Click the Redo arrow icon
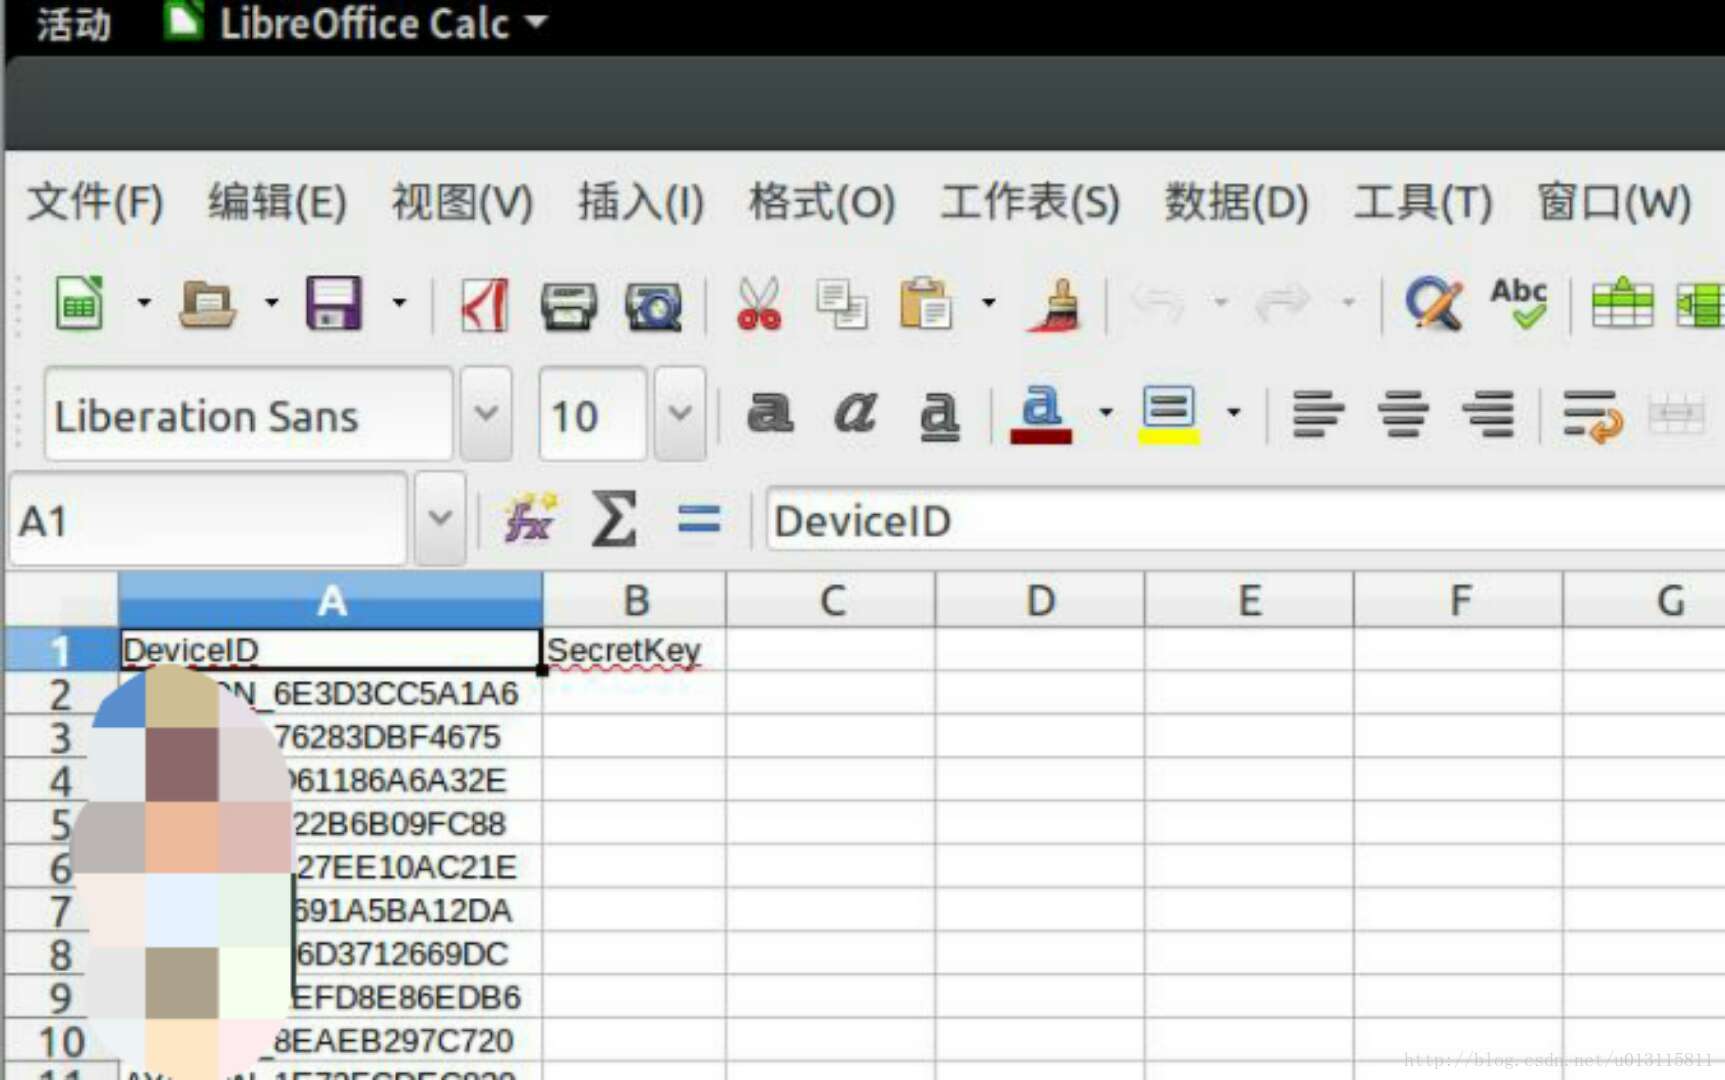1725x1080 pixels. click(x=1283, y=303)
